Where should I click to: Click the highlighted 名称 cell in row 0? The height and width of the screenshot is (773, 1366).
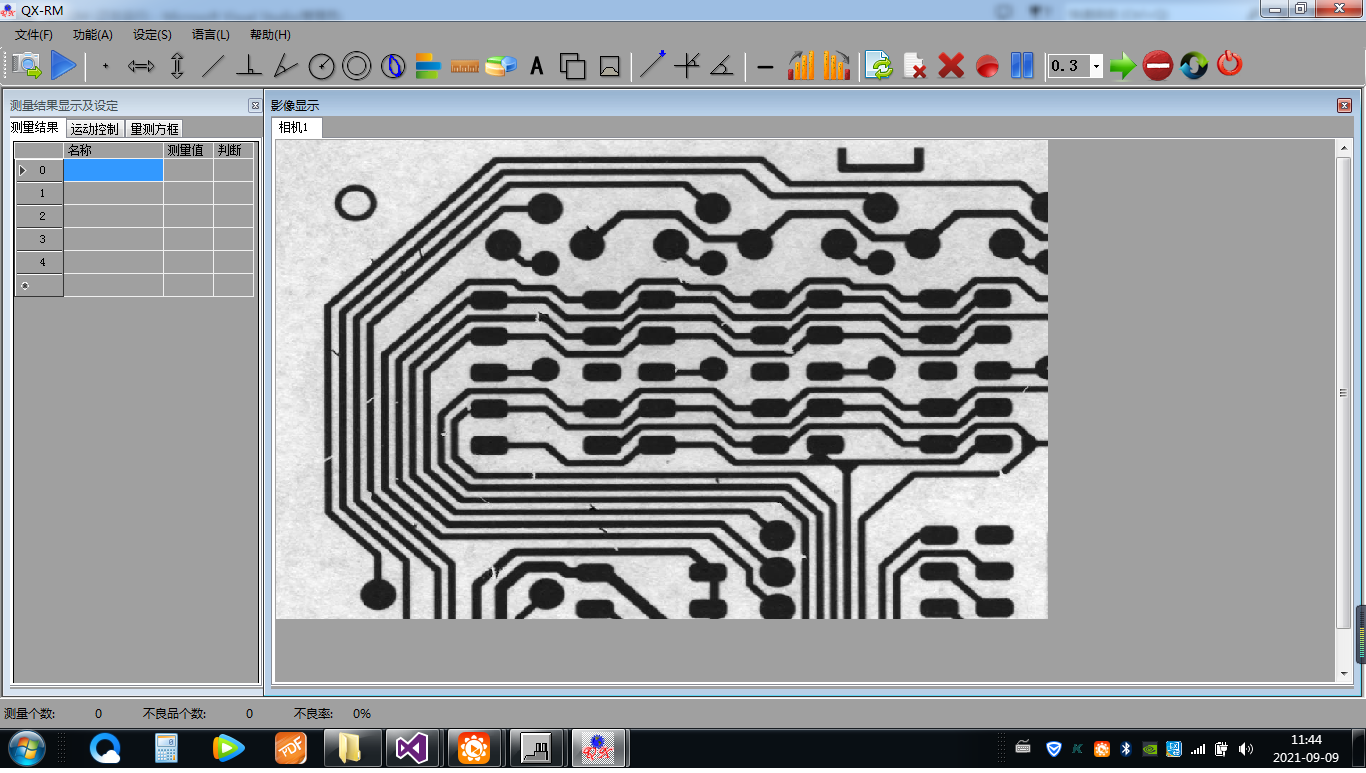point(113,170)
